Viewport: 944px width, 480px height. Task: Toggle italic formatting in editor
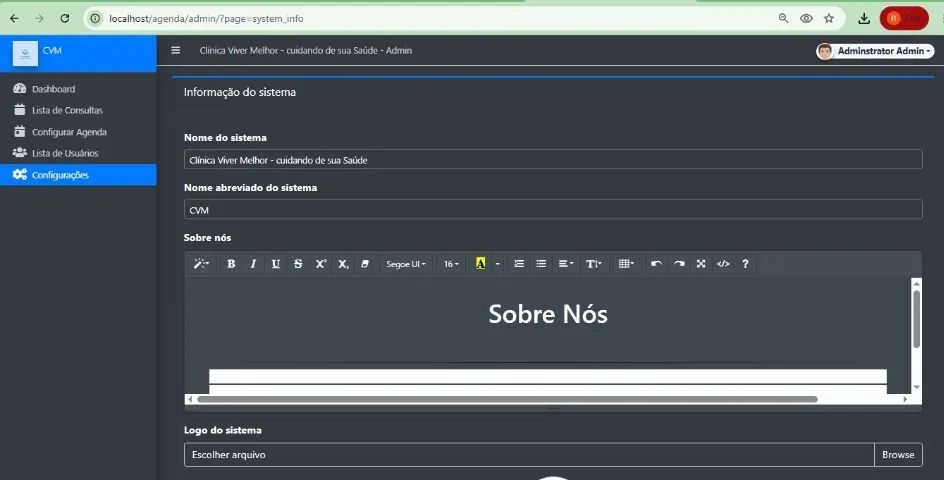tap(253, 264)
